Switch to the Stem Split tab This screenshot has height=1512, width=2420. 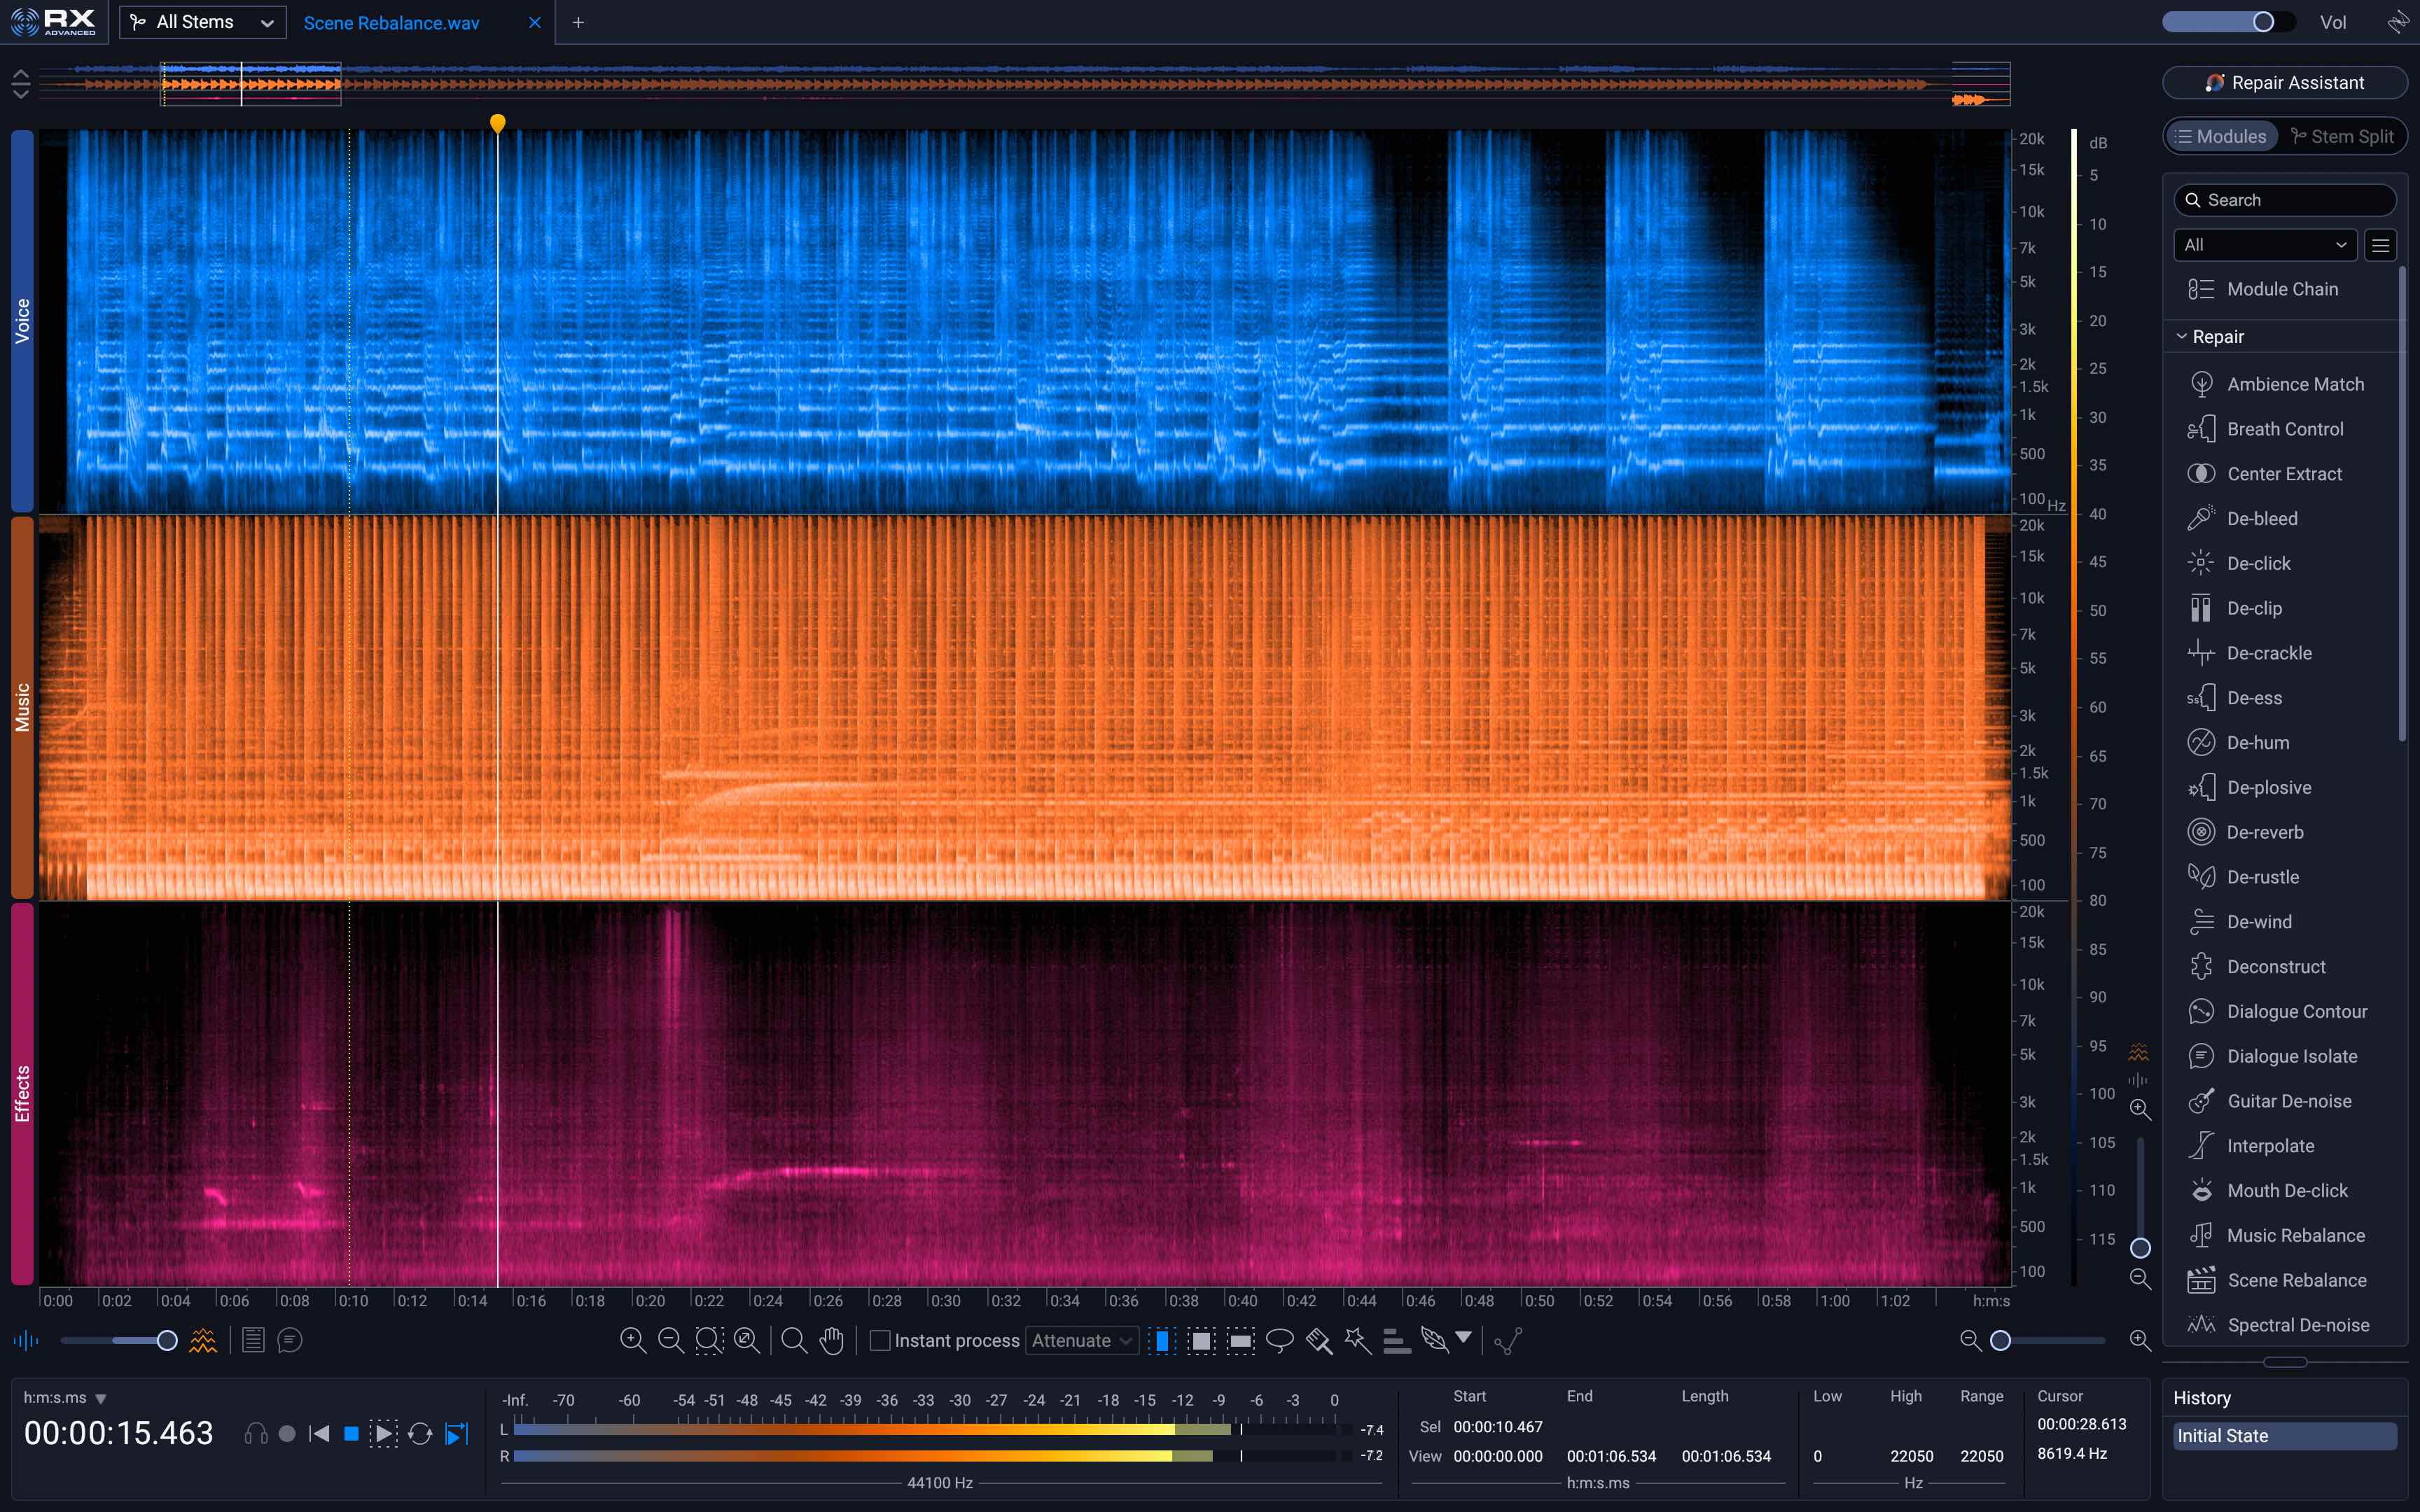(x=2342, y=136)
